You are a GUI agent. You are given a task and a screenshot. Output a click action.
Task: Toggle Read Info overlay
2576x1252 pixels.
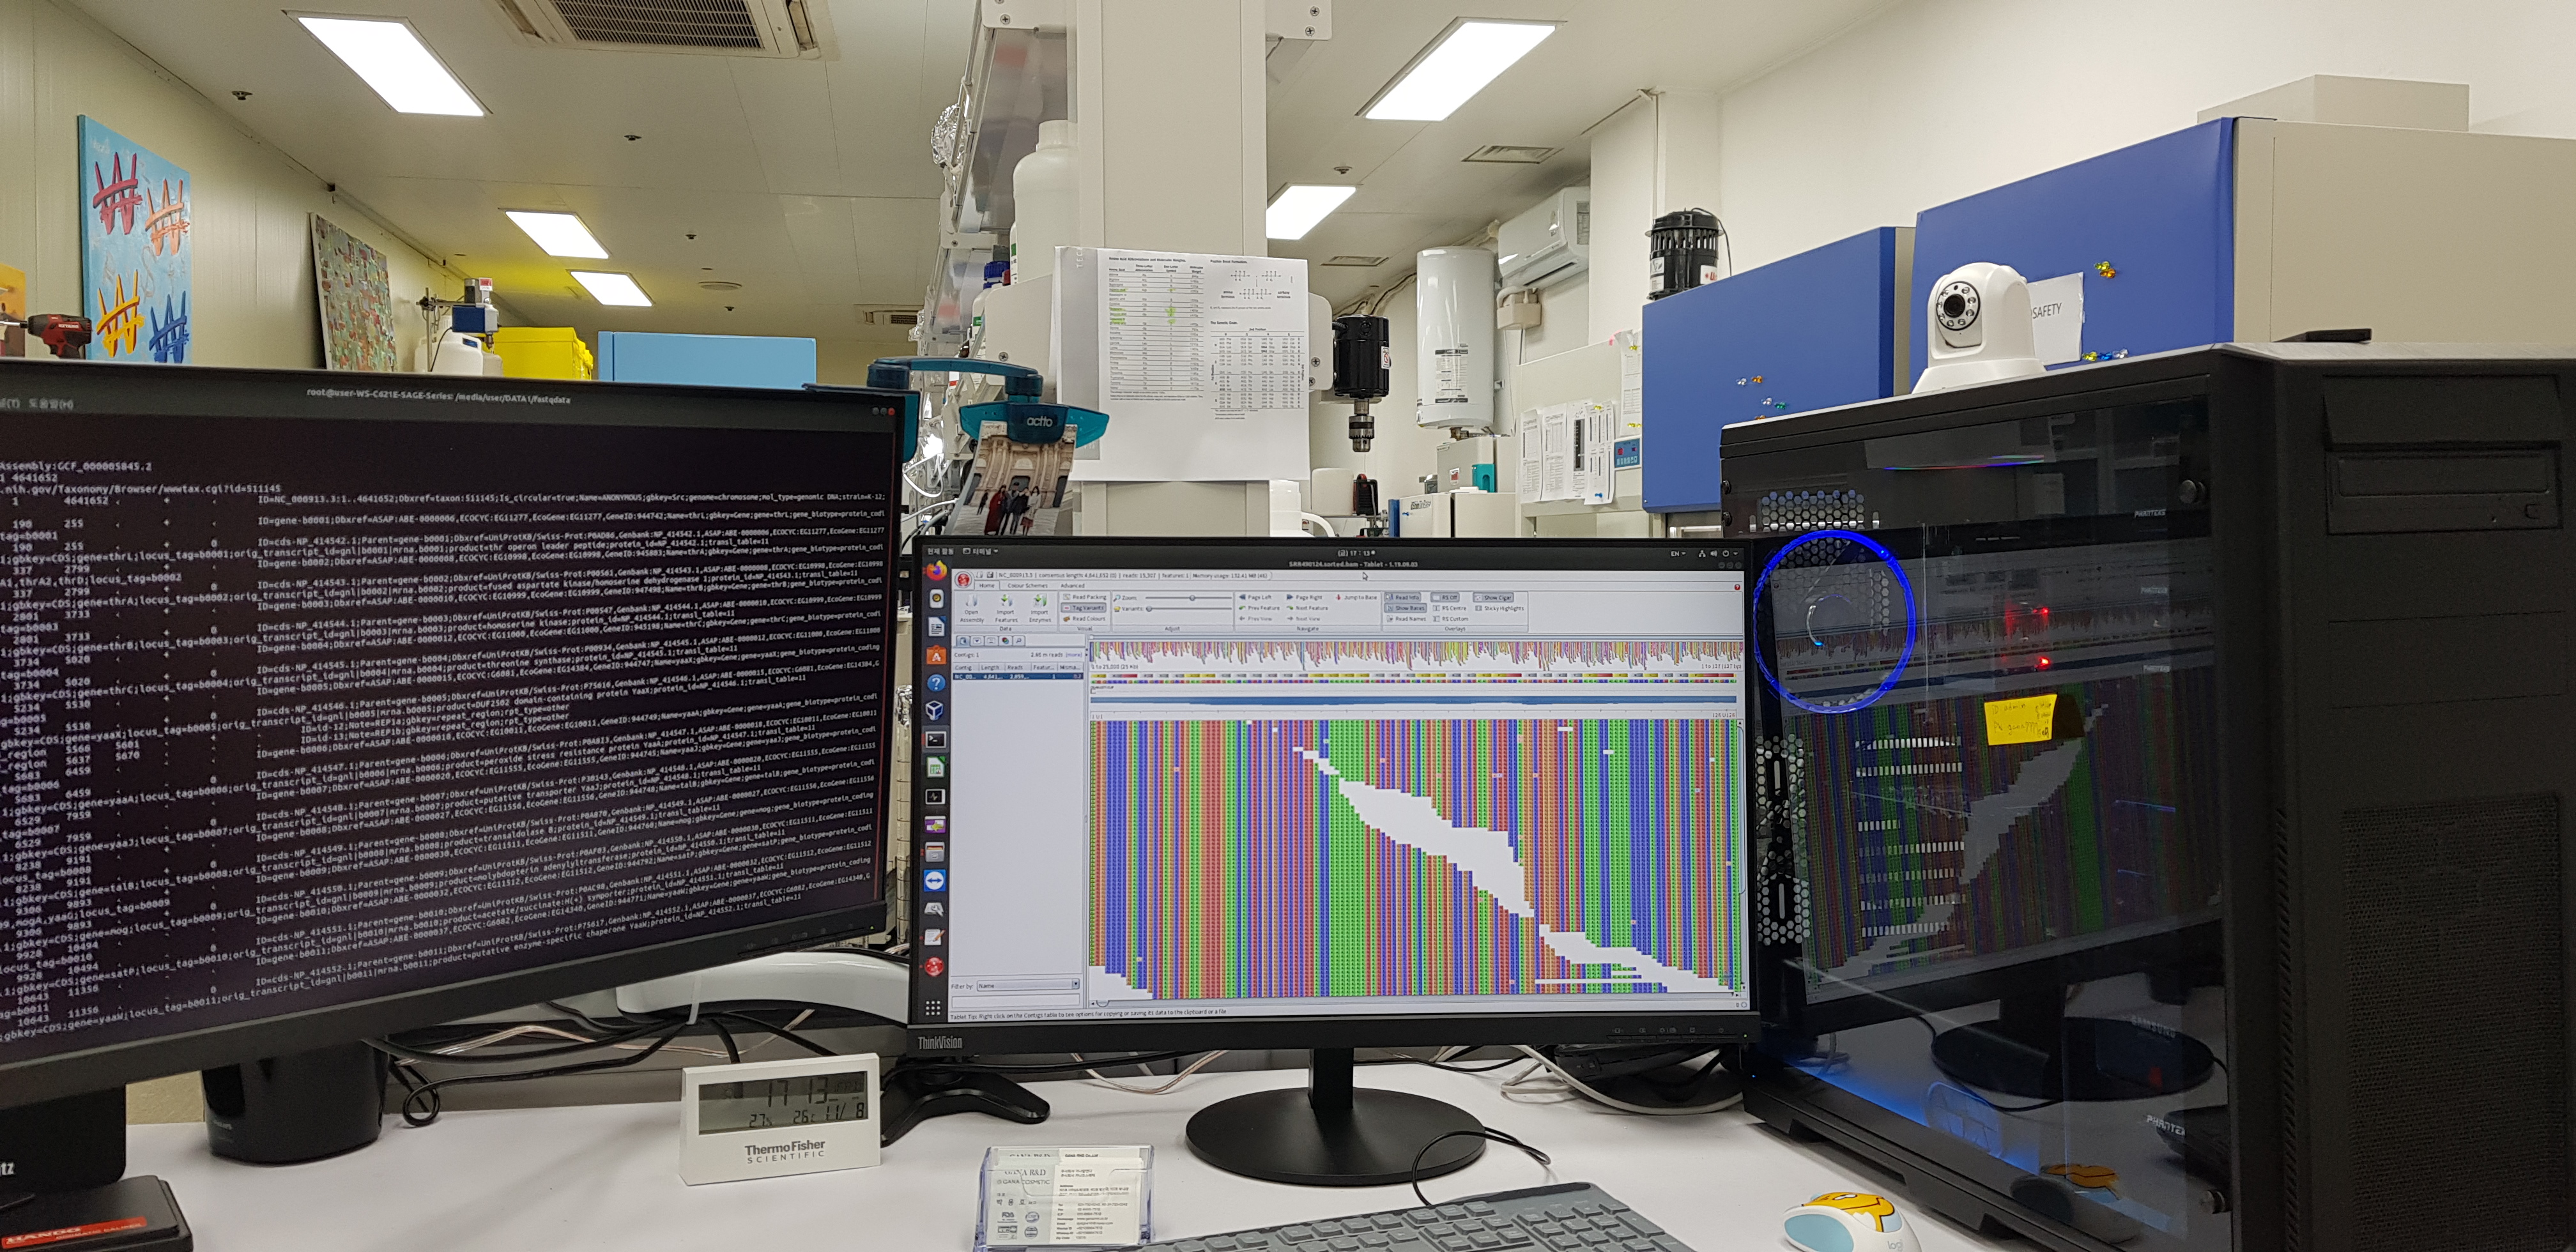pos(1403,597)
